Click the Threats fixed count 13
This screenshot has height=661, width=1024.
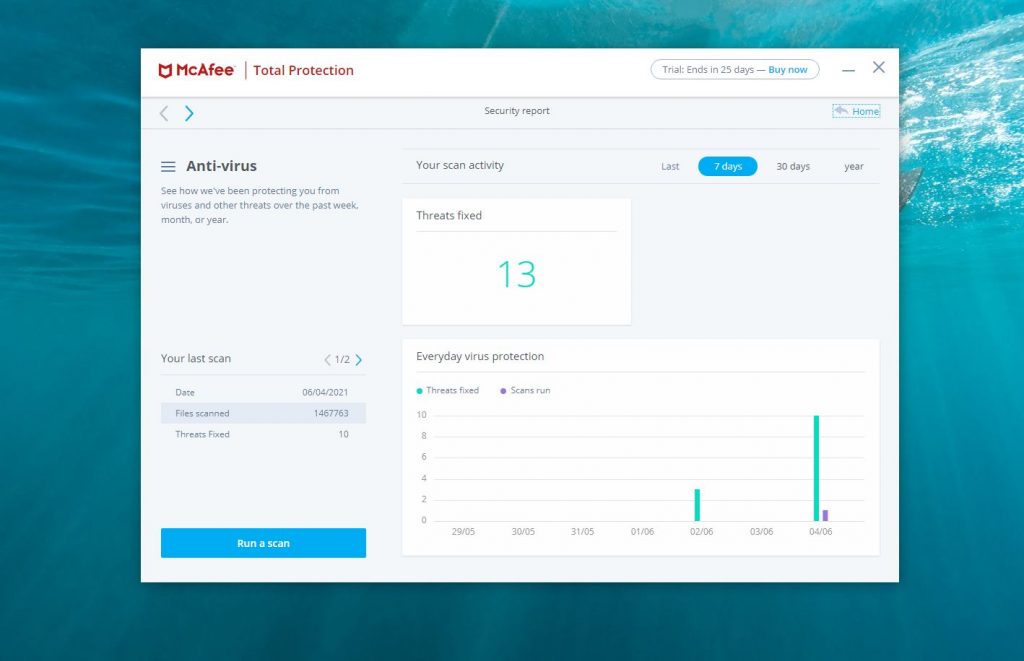coord(517,274)
